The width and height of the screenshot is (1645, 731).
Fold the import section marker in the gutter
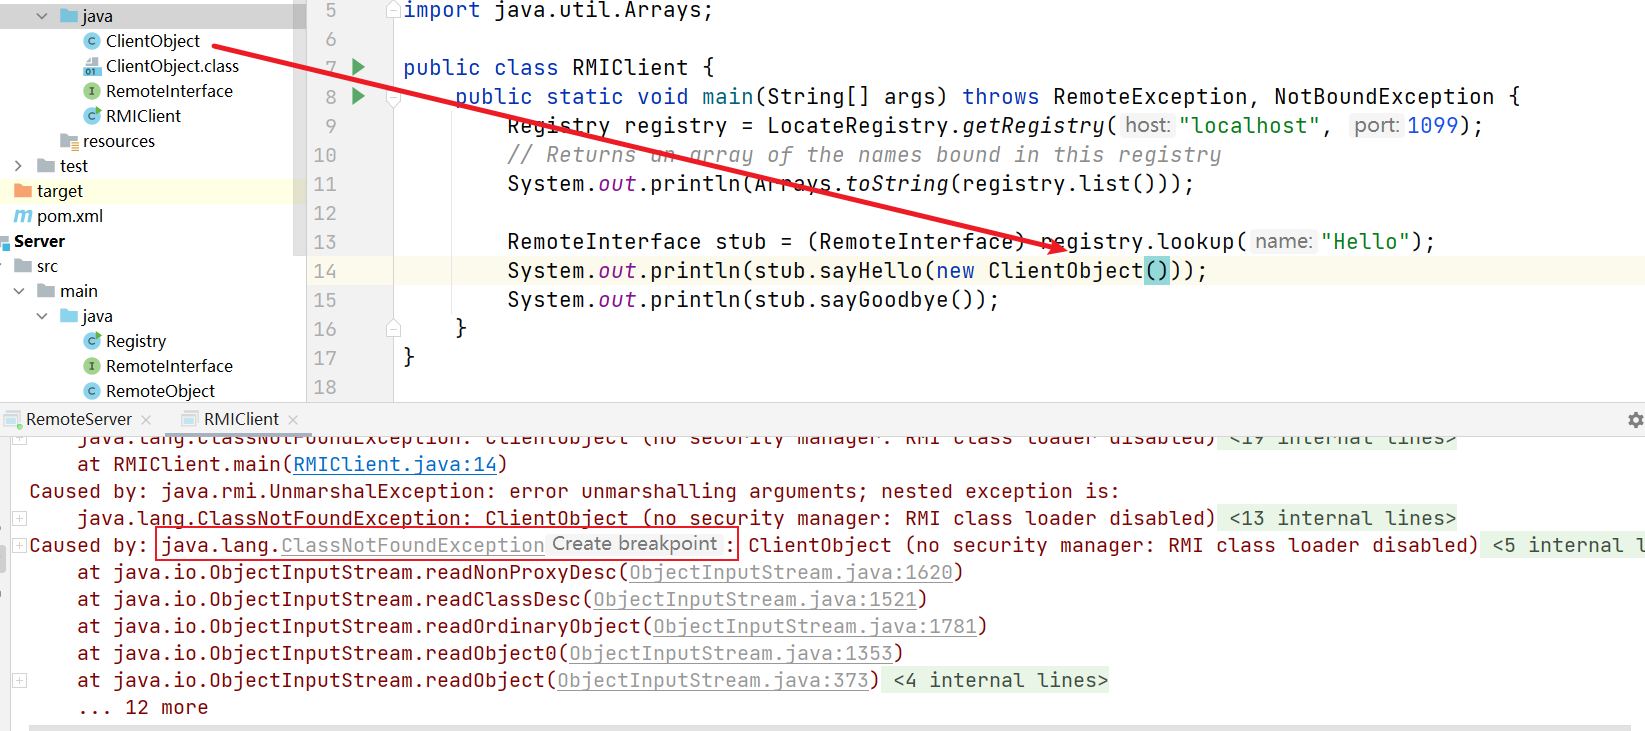click(x=393, y=10)
